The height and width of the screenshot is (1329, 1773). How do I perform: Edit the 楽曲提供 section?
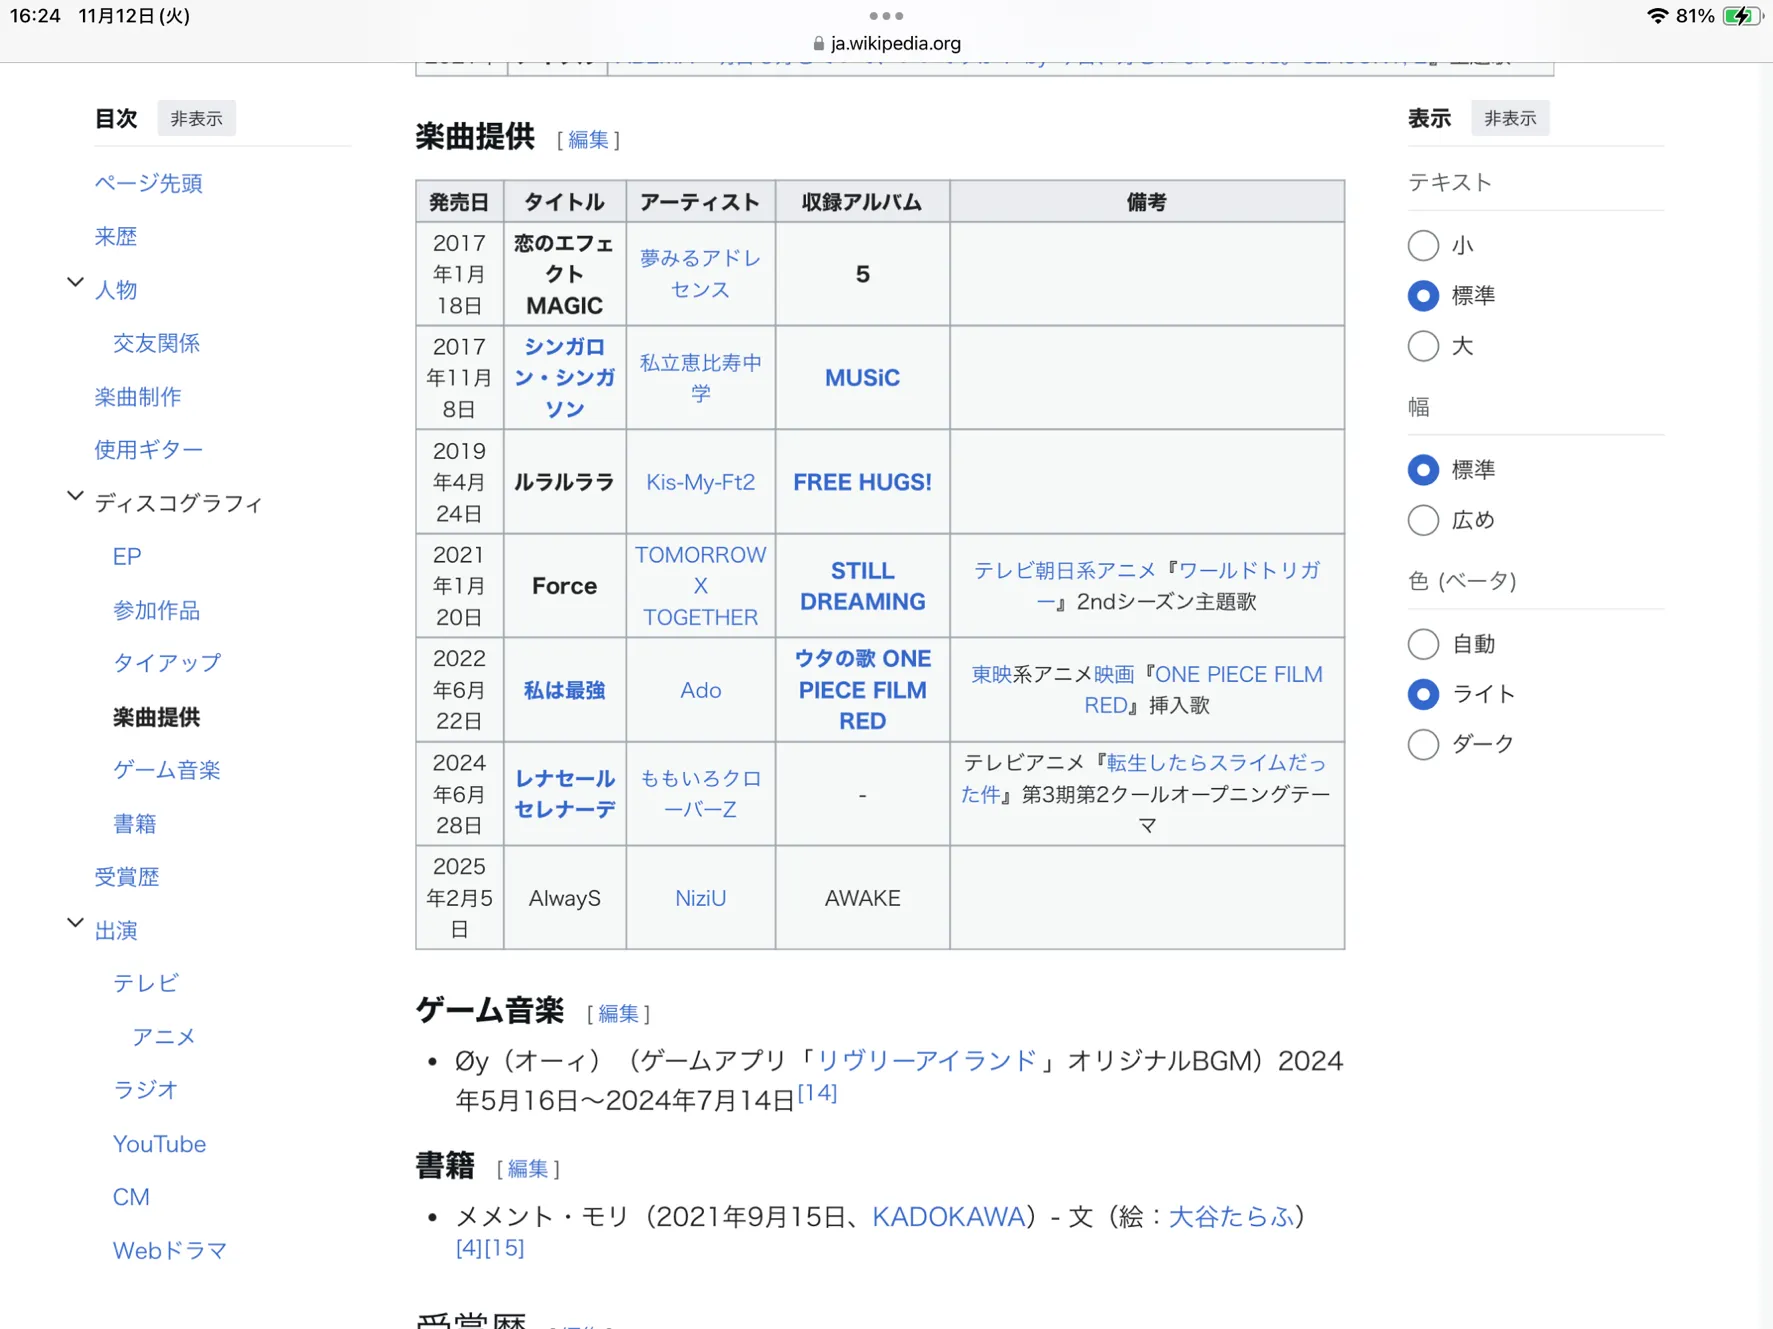[x=588, y=140]
